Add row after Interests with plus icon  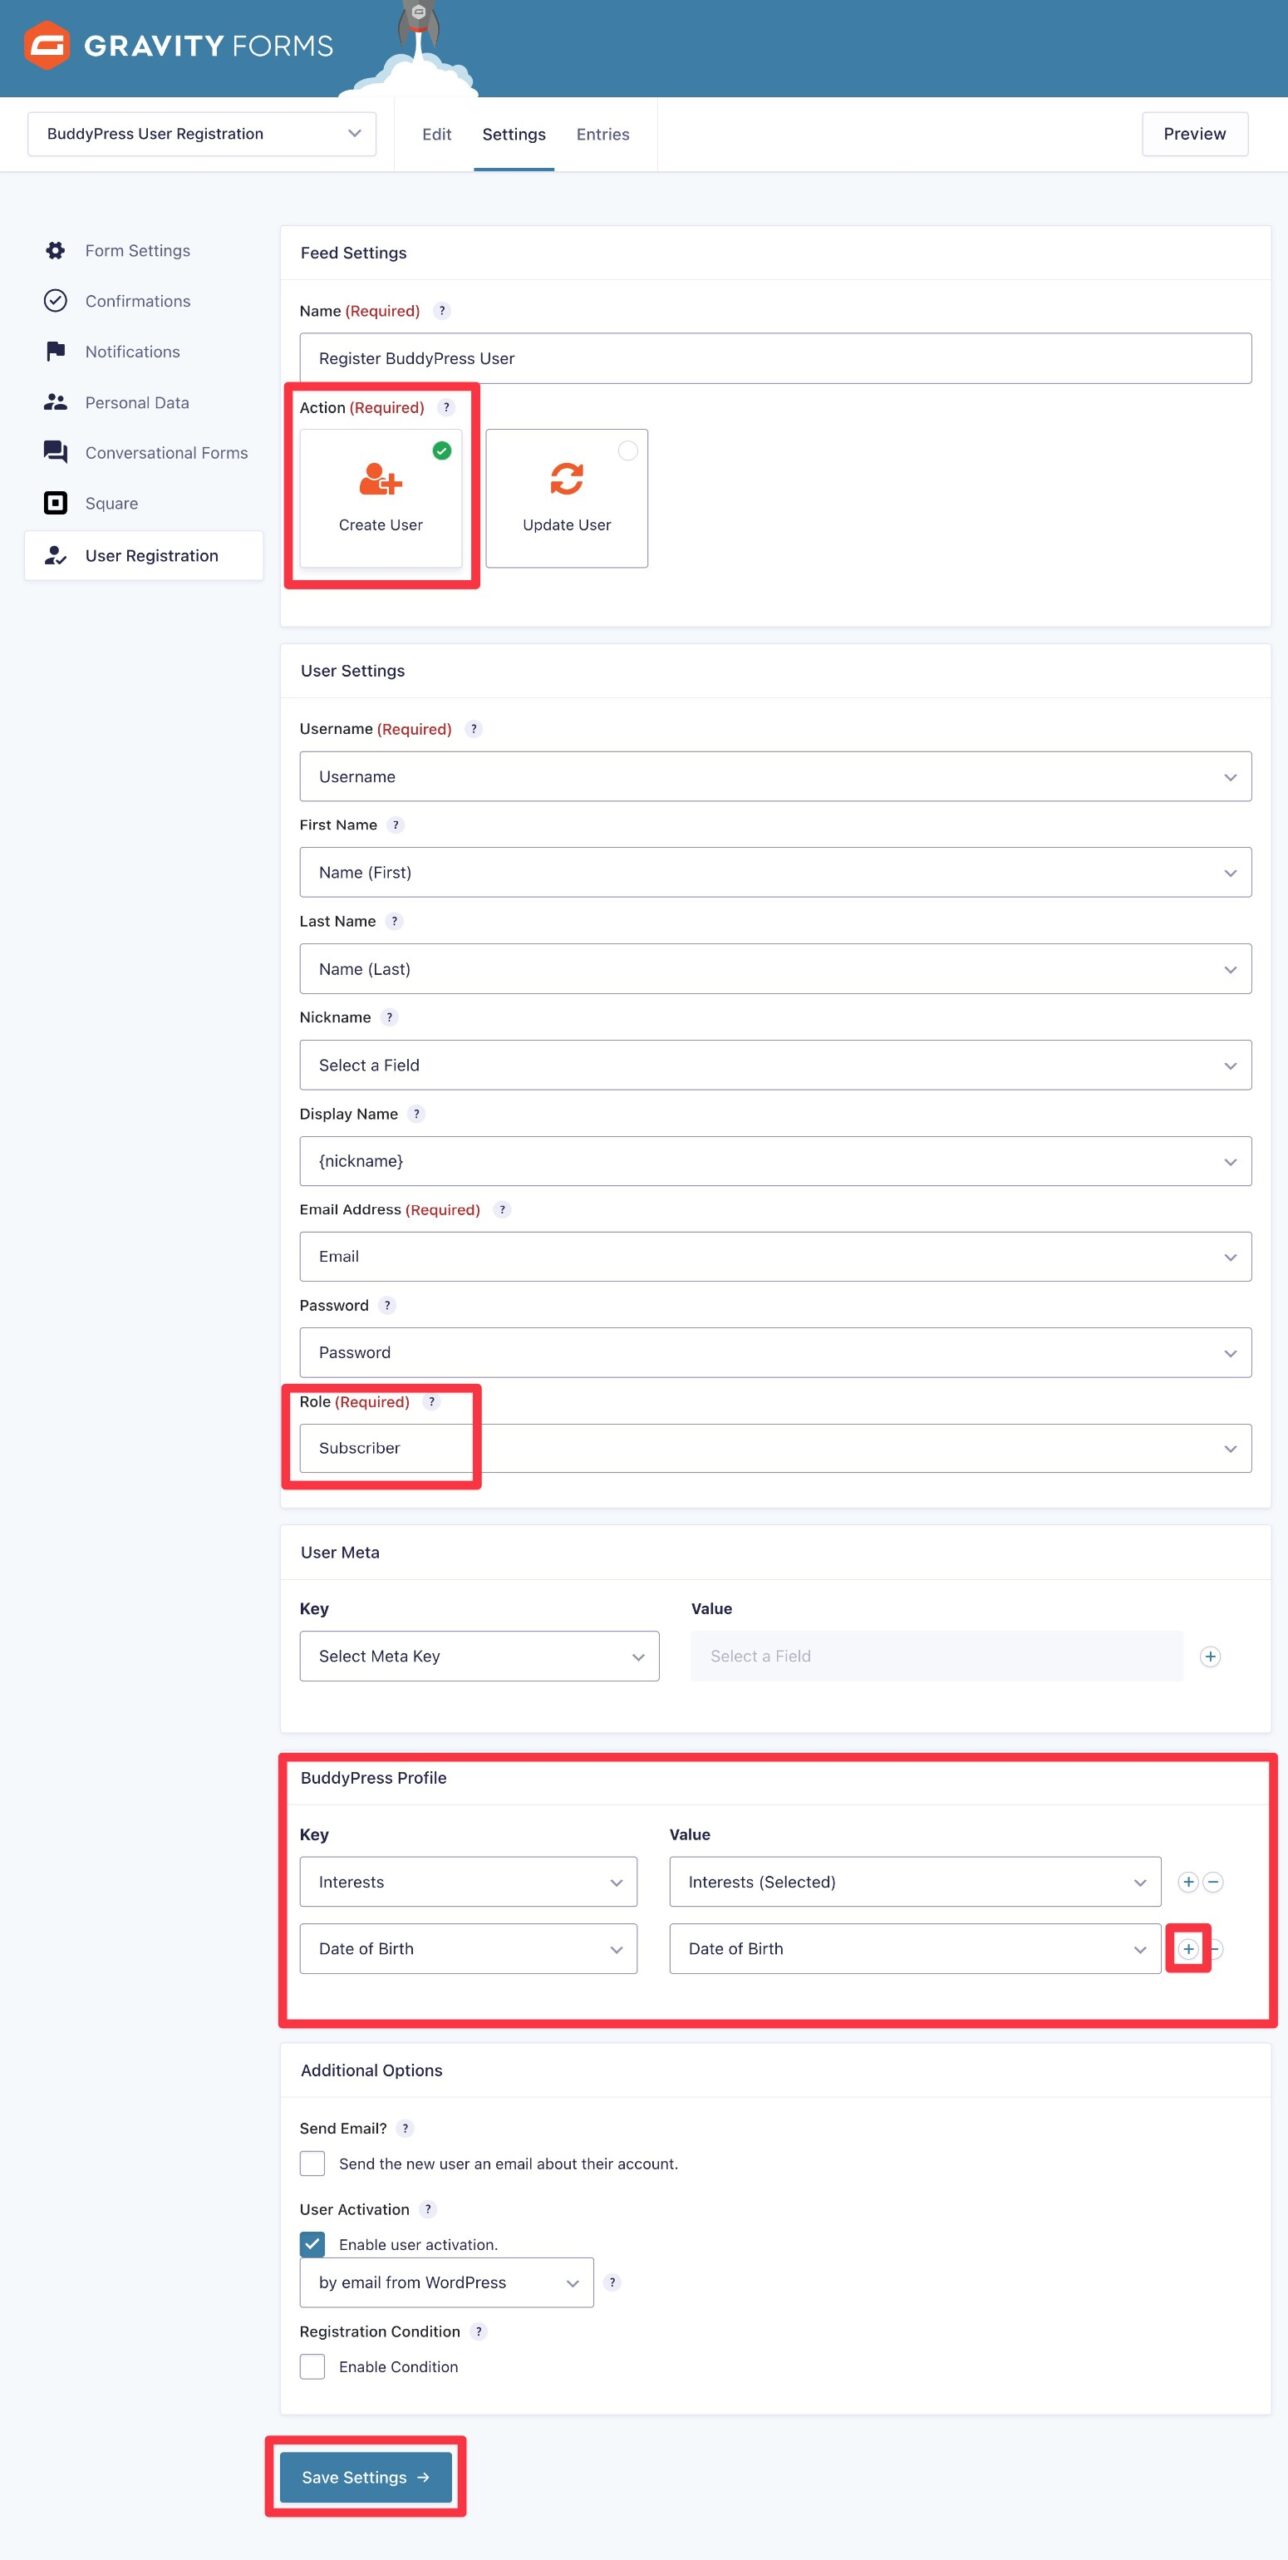[1188, 1883]
